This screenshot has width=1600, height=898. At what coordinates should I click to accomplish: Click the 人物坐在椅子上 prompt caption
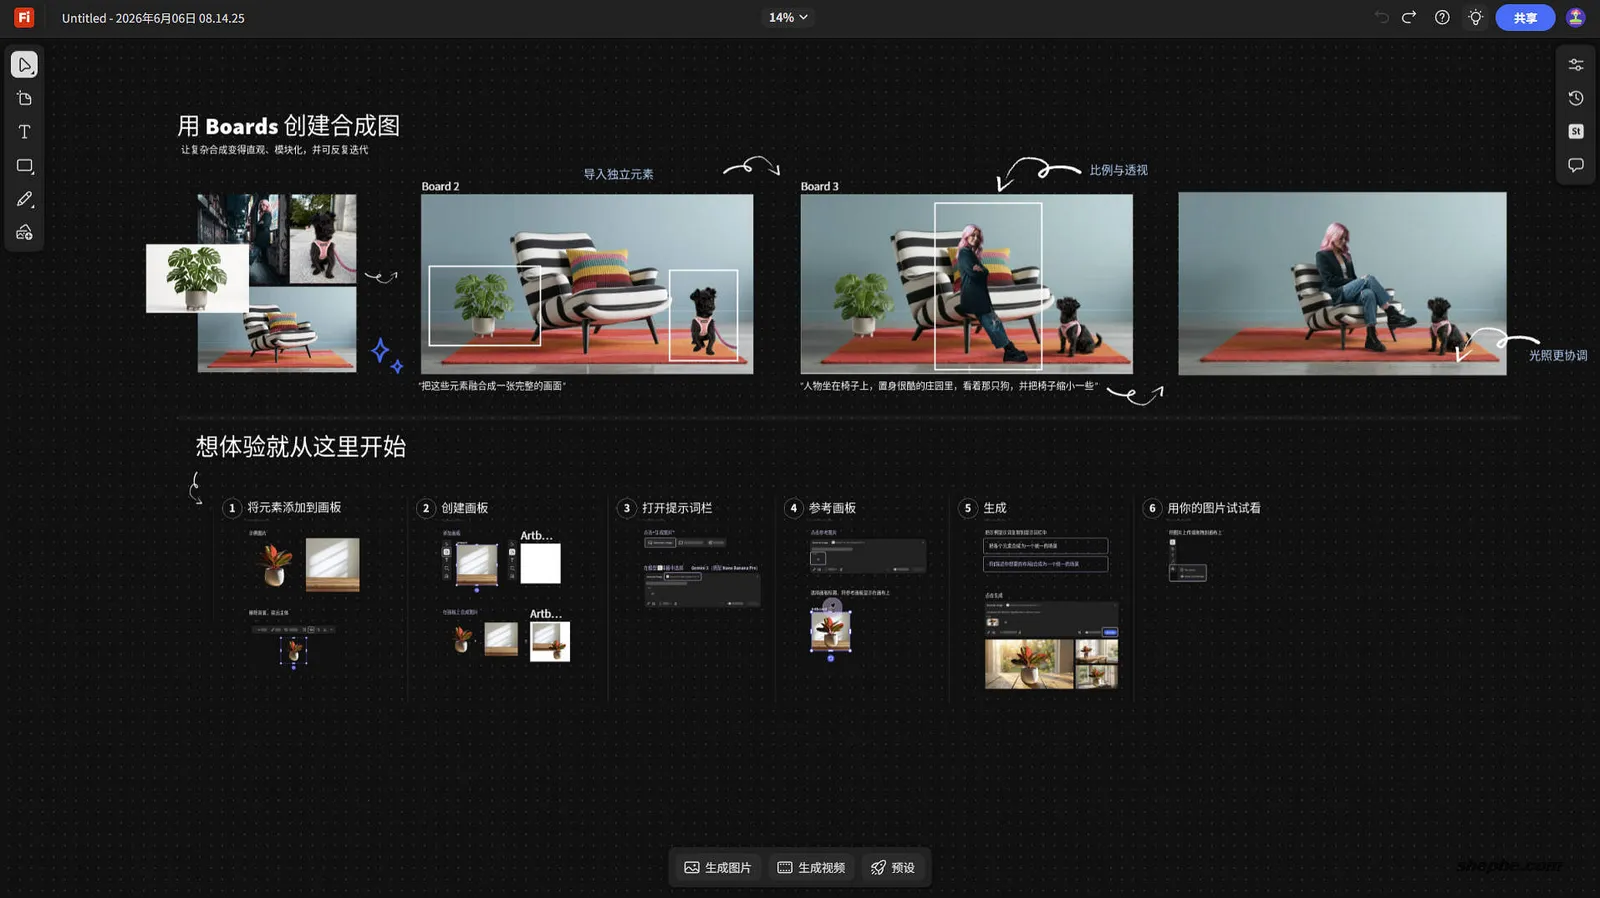(949, 385)
